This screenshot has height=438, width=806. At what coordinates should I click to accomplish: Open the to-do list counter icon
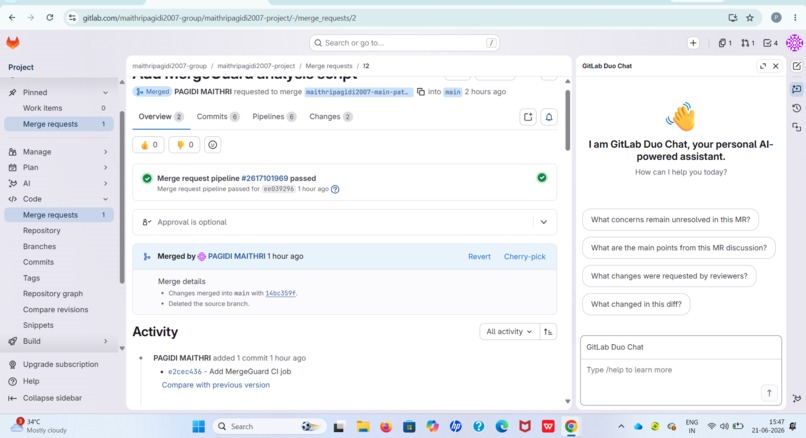(x=770, y=43)
